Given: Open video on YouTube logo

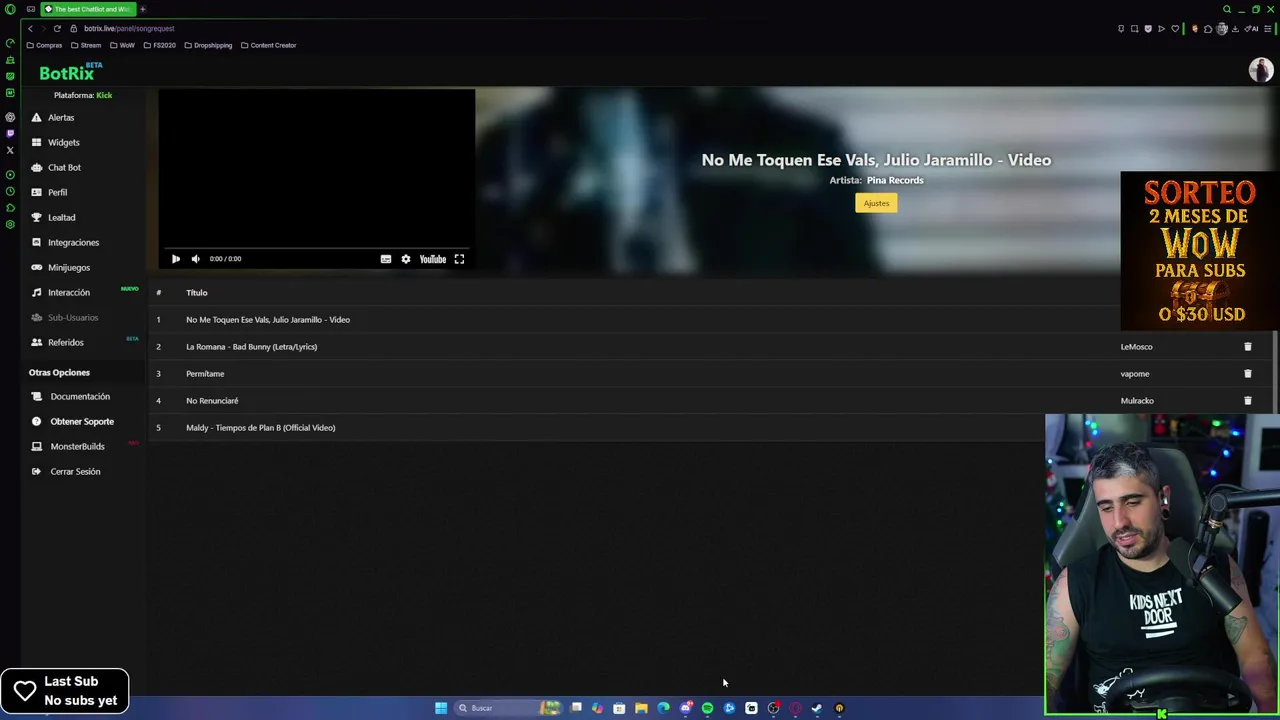Looking at the screenshot, I should (x=432, y=259).
